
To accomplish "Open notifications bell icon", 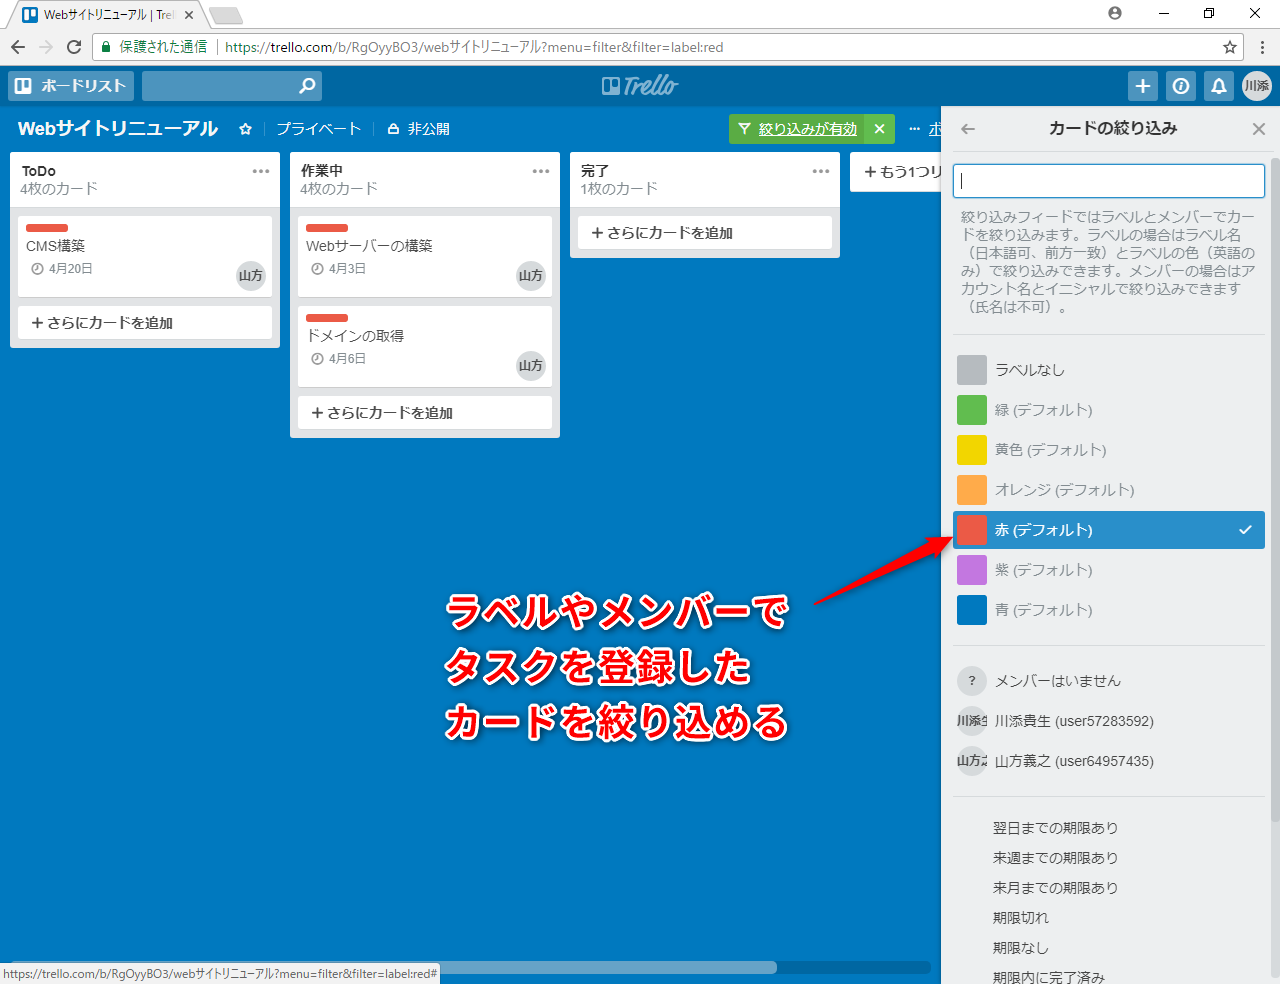I will [1219, 86].
